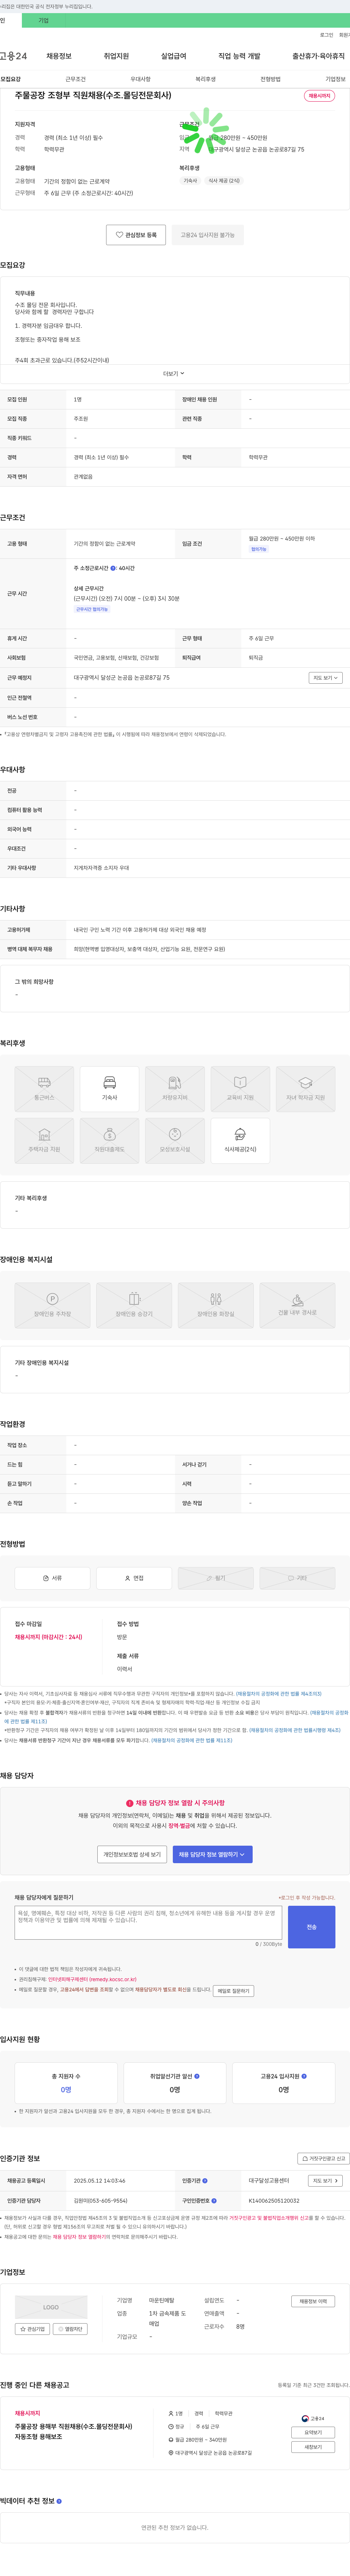Screen dimensions: 350x2576
Task: Click the 주택자금 지원 benefit icon
Action: click(x=44, y=1141)
